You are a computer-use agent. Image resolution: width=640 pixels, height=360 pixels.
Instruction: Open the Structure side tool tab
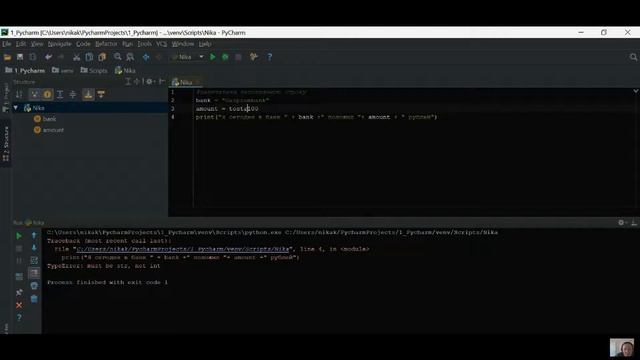coord(6,143)
